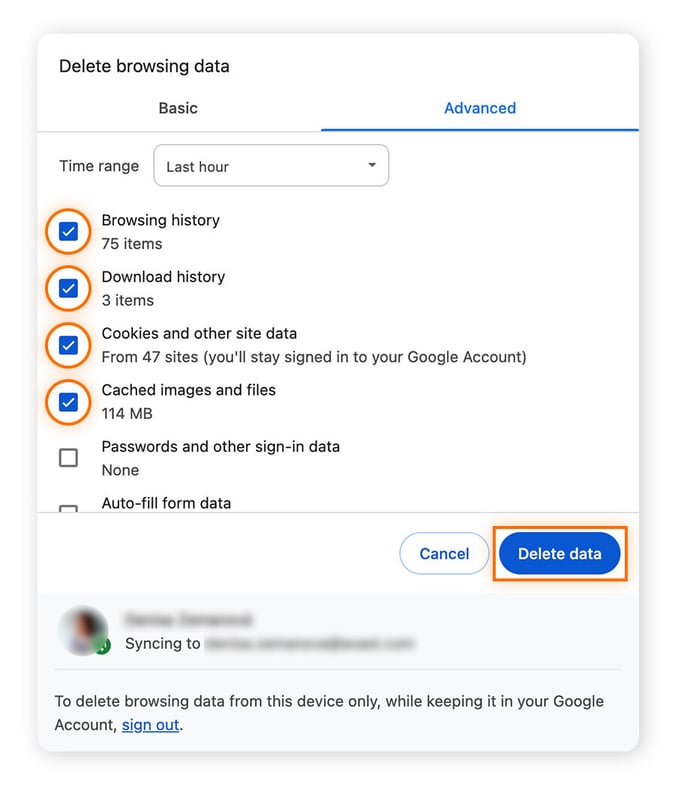Uncheck the Browsing history checkbox
This screenshot has width=675, height=789.
(x=68, y=232)
